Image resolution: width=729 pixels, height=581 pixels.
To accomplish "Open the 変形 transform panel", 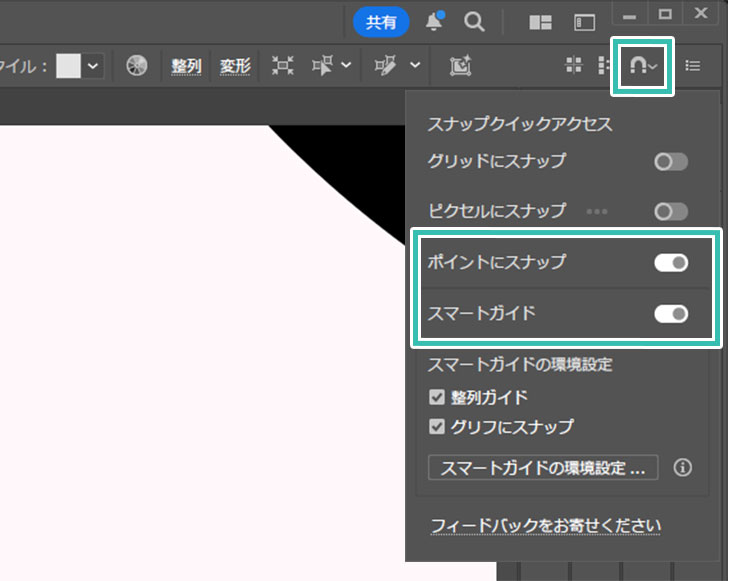I will (235, 66).
